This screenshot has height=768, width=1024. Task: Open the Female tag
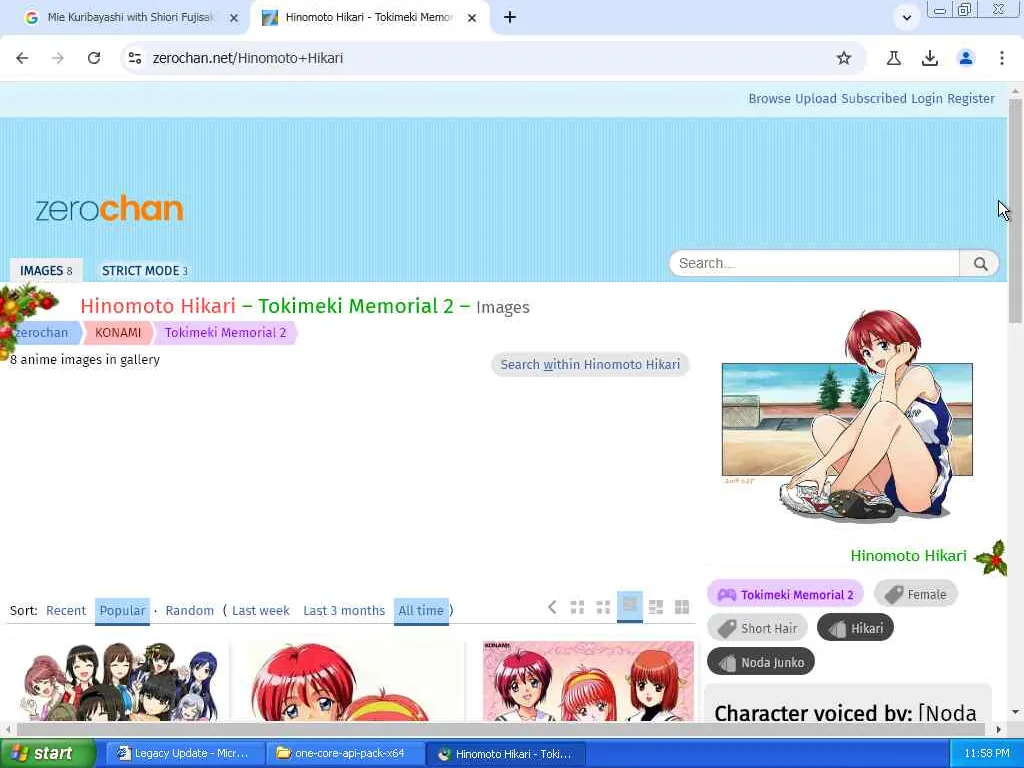pos(916,594)
